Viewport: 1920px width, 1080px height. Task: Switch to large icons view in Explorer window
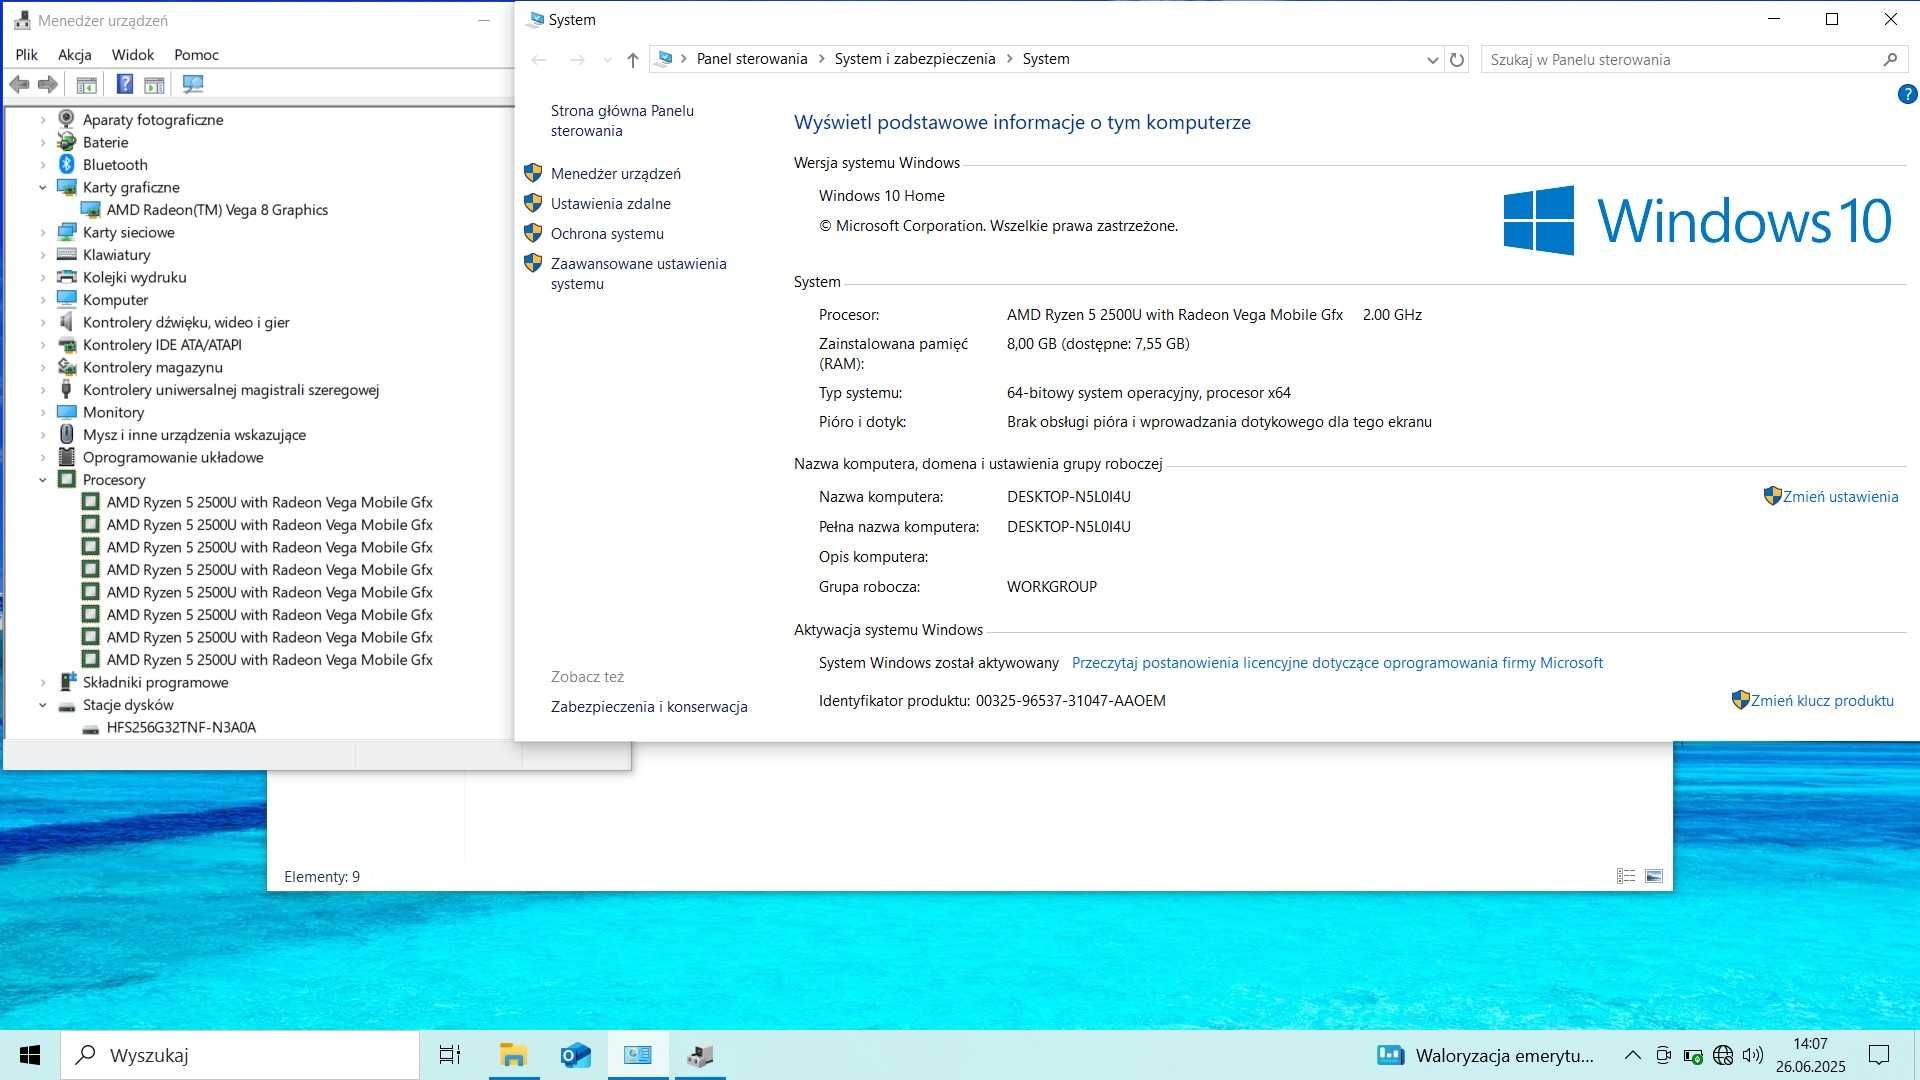(x=1654, y=876)
